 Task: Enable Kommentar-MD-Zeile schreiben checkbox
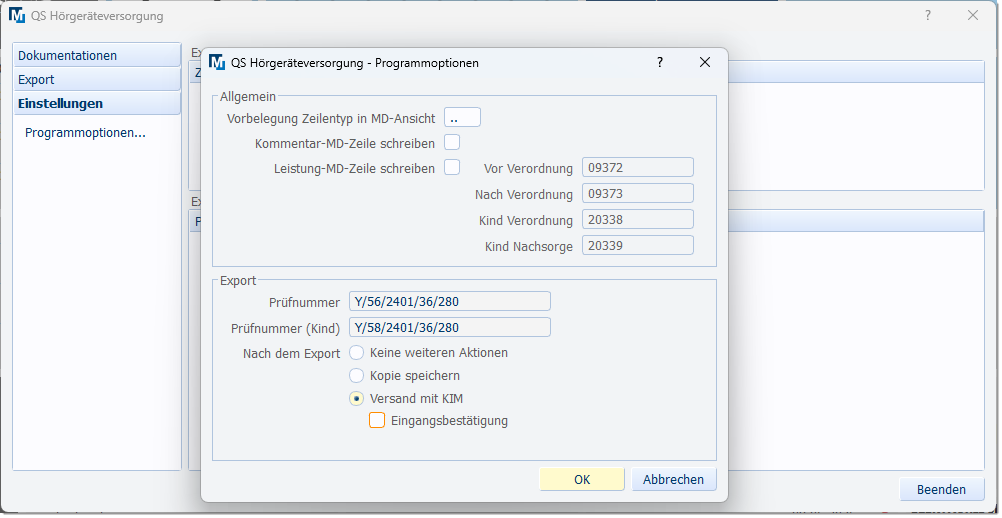pyautogui.click(x=452, y=142)
